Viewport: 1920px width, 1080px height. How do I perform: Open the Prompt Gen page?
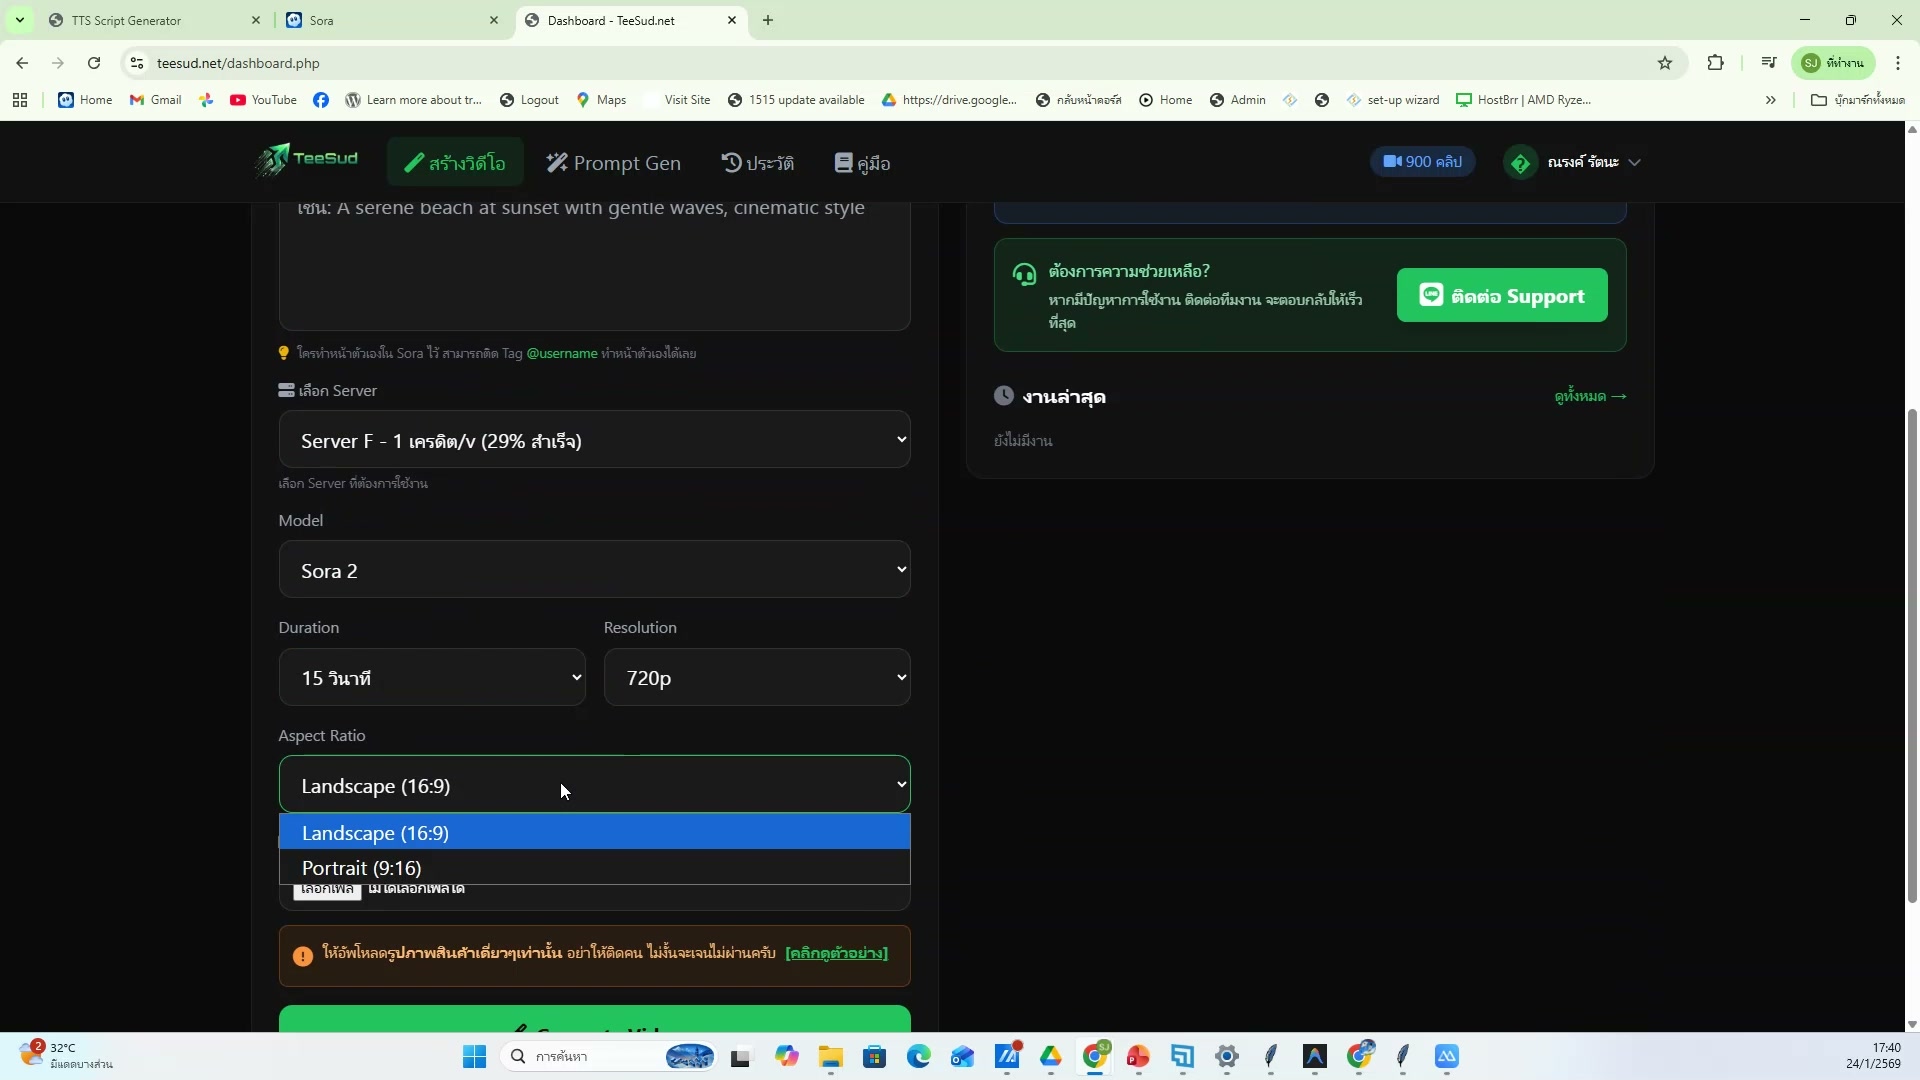(613, 162)
